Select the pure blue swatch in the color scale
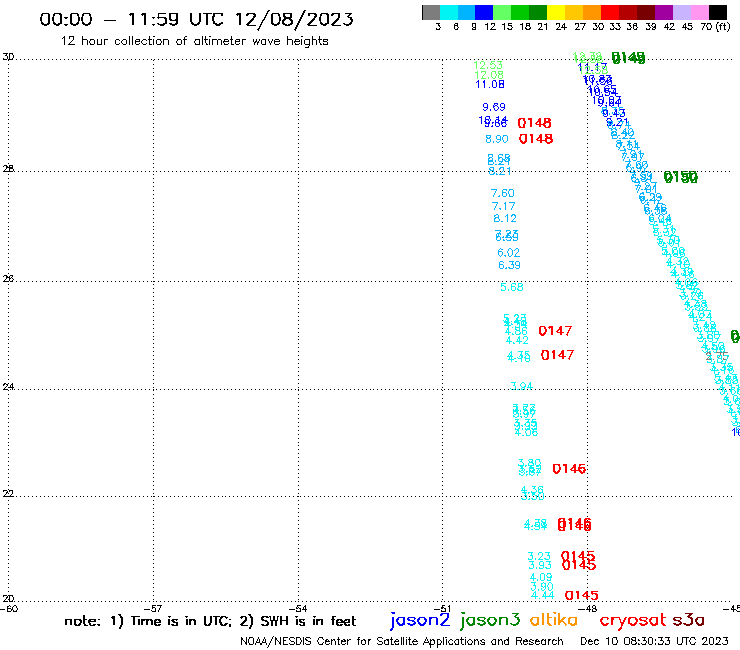The image size is (740, 650). coord(485,12)
